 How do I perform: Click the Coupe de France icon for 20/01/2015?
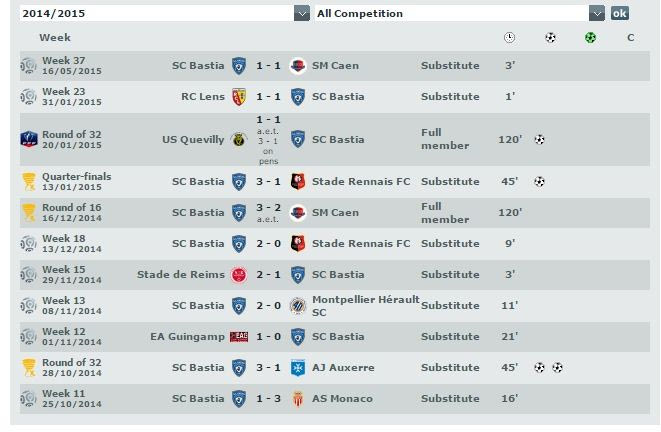point(28,140)
